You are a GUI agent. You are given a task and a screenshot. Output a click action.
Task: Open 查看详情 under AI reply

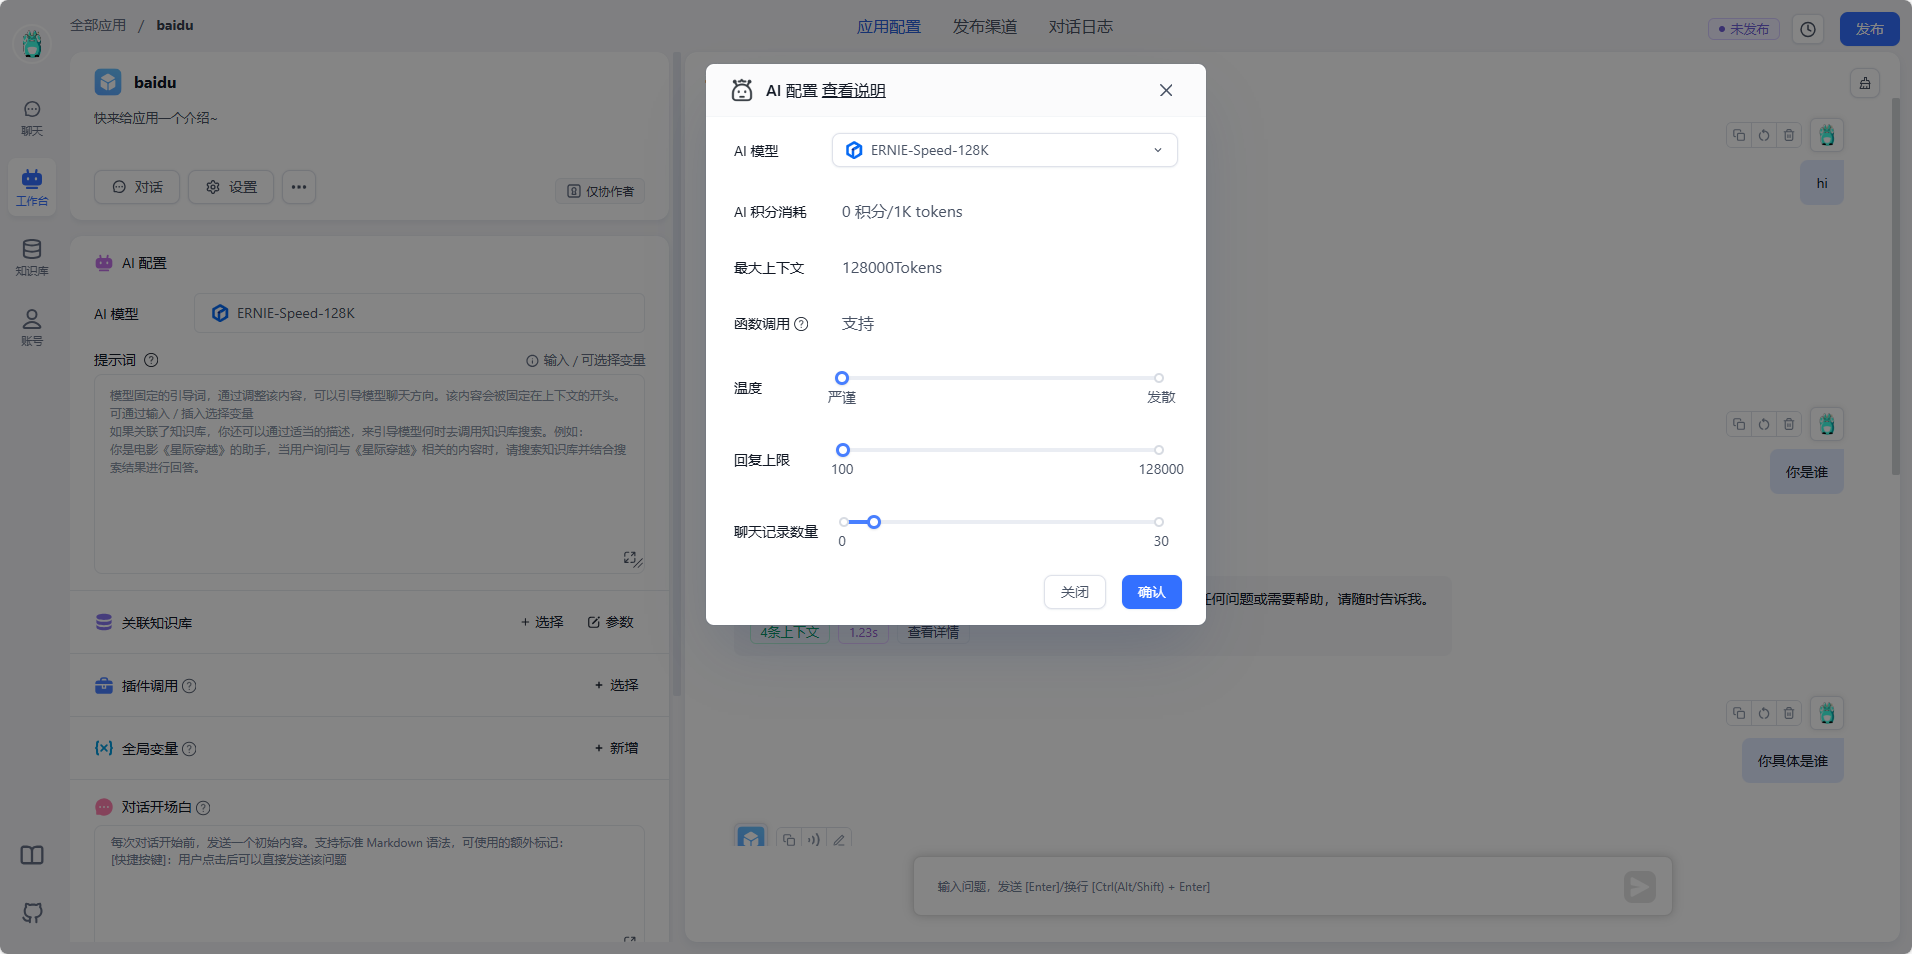[x=933, y=633]
